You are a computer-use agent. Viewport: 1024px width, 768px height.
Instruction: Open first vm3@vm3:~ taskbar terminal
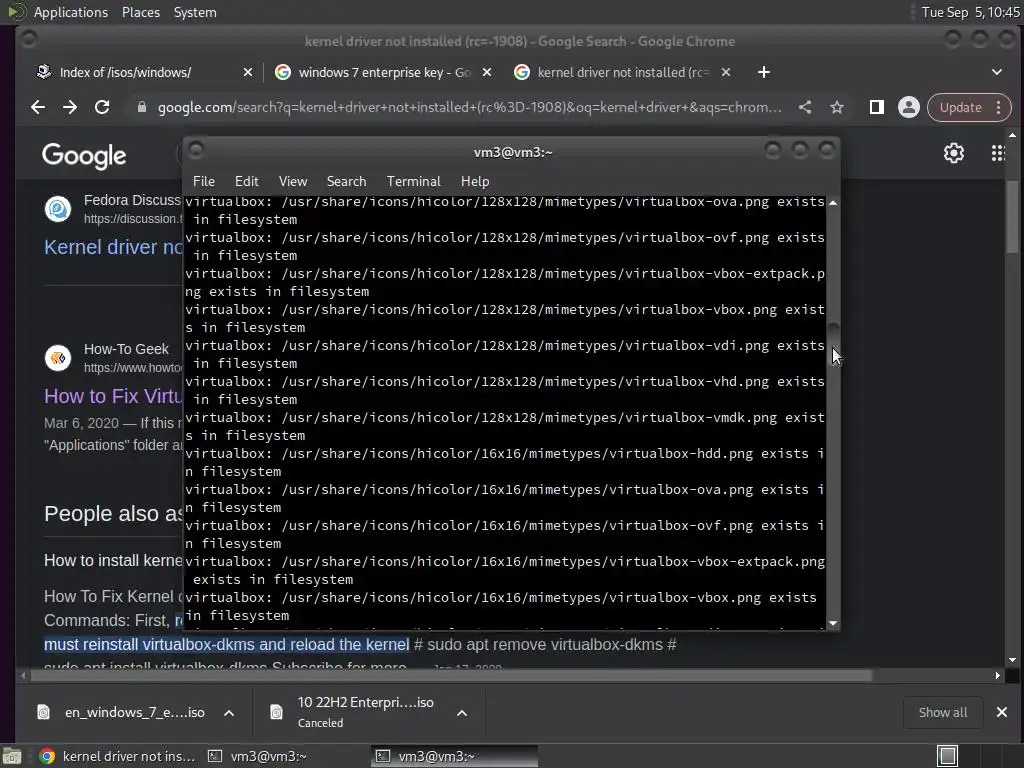(x=257, y=756)
